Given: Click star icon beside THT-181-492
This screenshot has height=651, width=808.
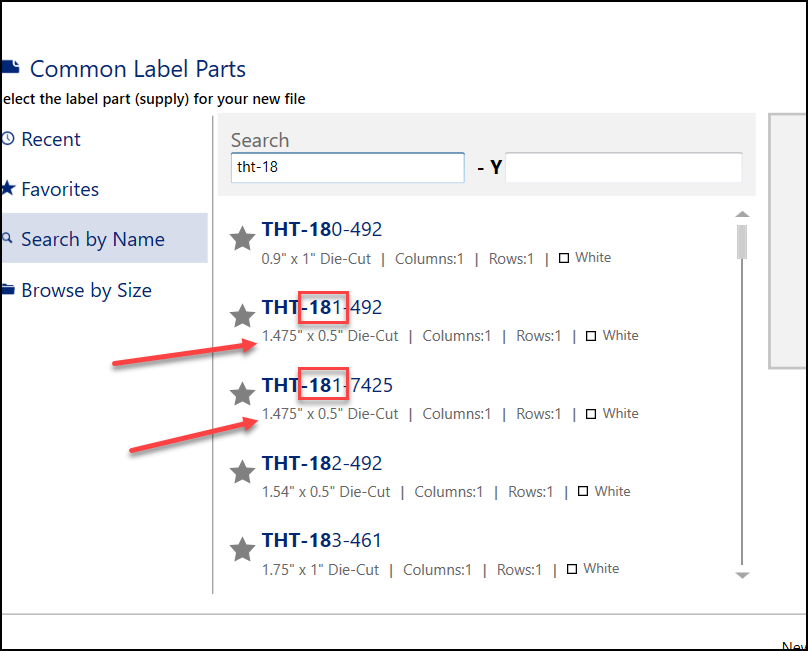Looking at the screenshot, I should (242, 317).
